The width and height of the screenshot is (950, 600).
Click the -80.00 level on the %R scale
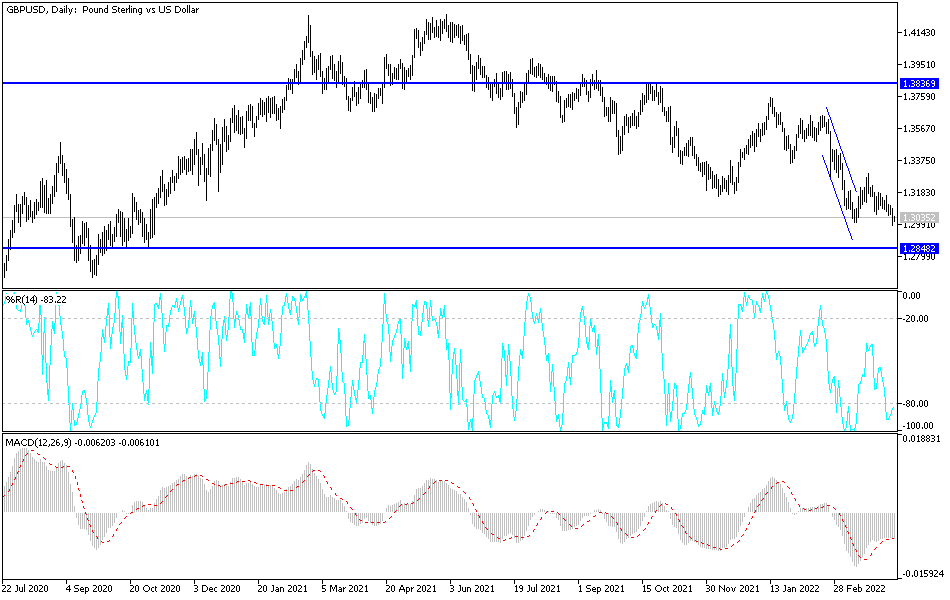(x=915, y=404)
